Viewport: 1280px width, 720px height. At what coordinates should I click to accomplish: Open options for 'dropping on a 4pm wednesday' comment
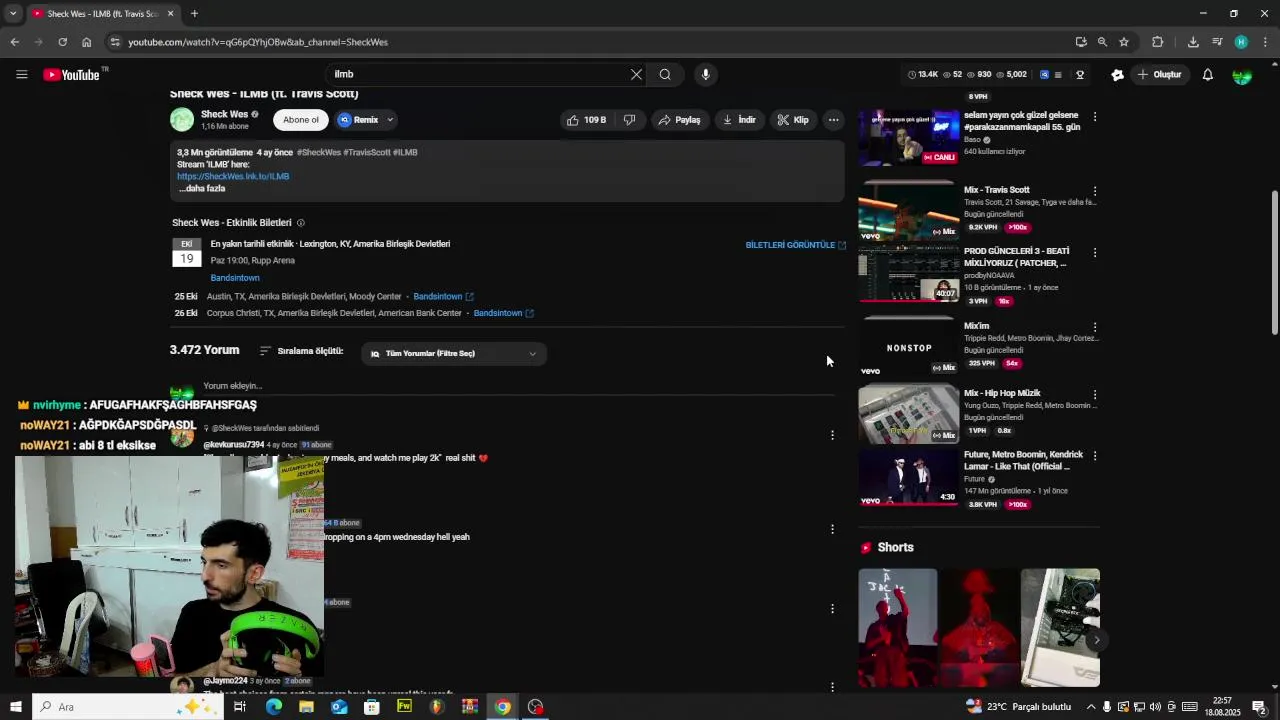tap(832, 529)
